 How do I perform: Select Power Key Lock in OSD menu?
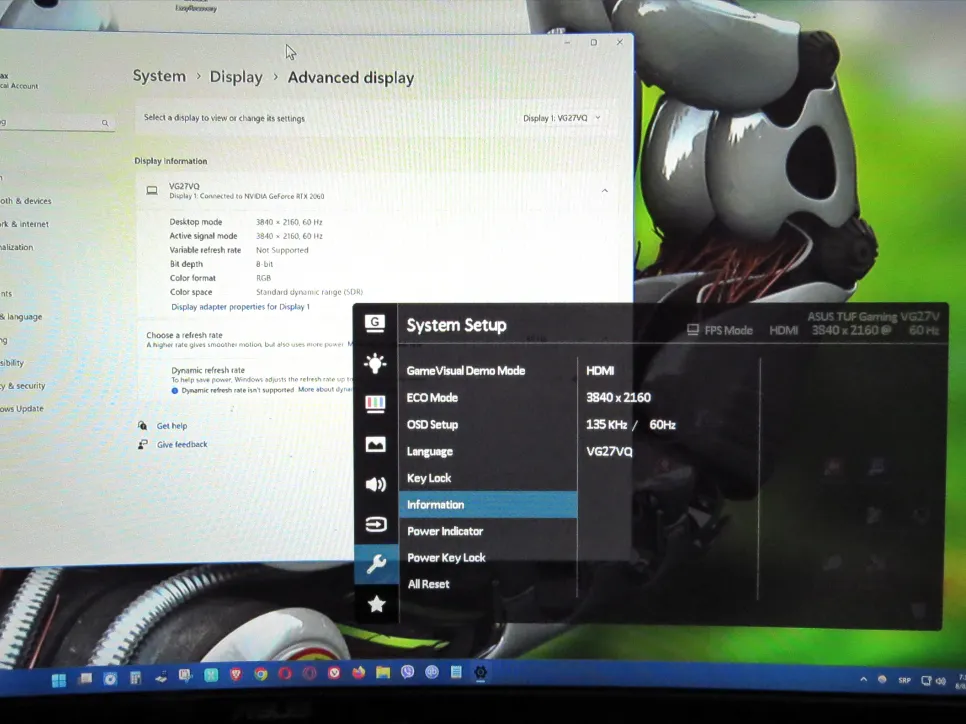coord(446,558)
